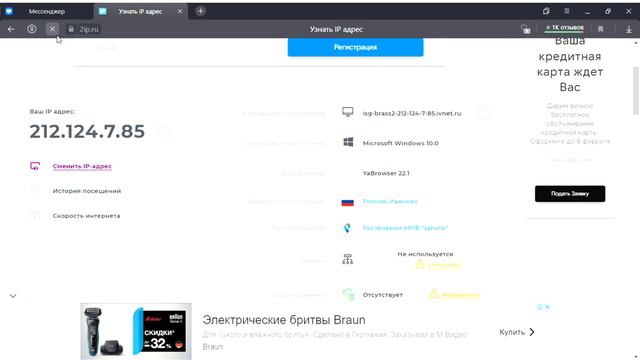
Task: Open the Россия, Иваново location link
Action: pos(390,201)
